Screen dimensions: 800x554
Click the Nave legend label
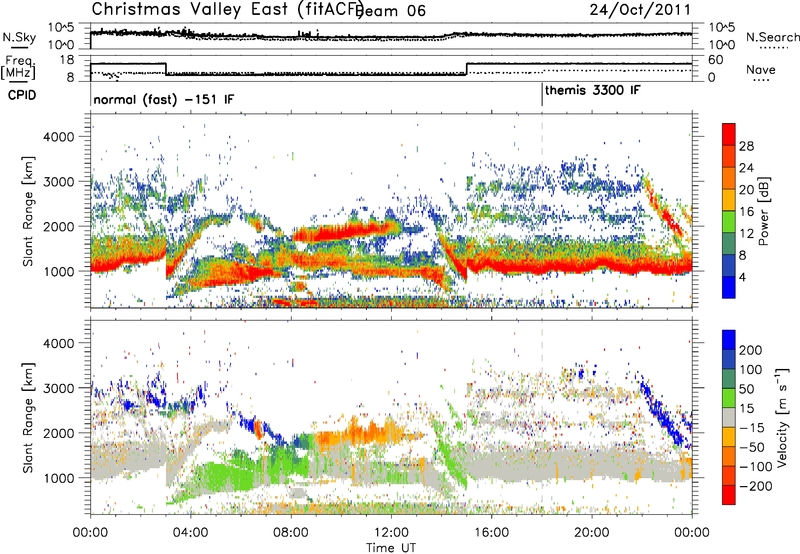(x=761, y=70)
